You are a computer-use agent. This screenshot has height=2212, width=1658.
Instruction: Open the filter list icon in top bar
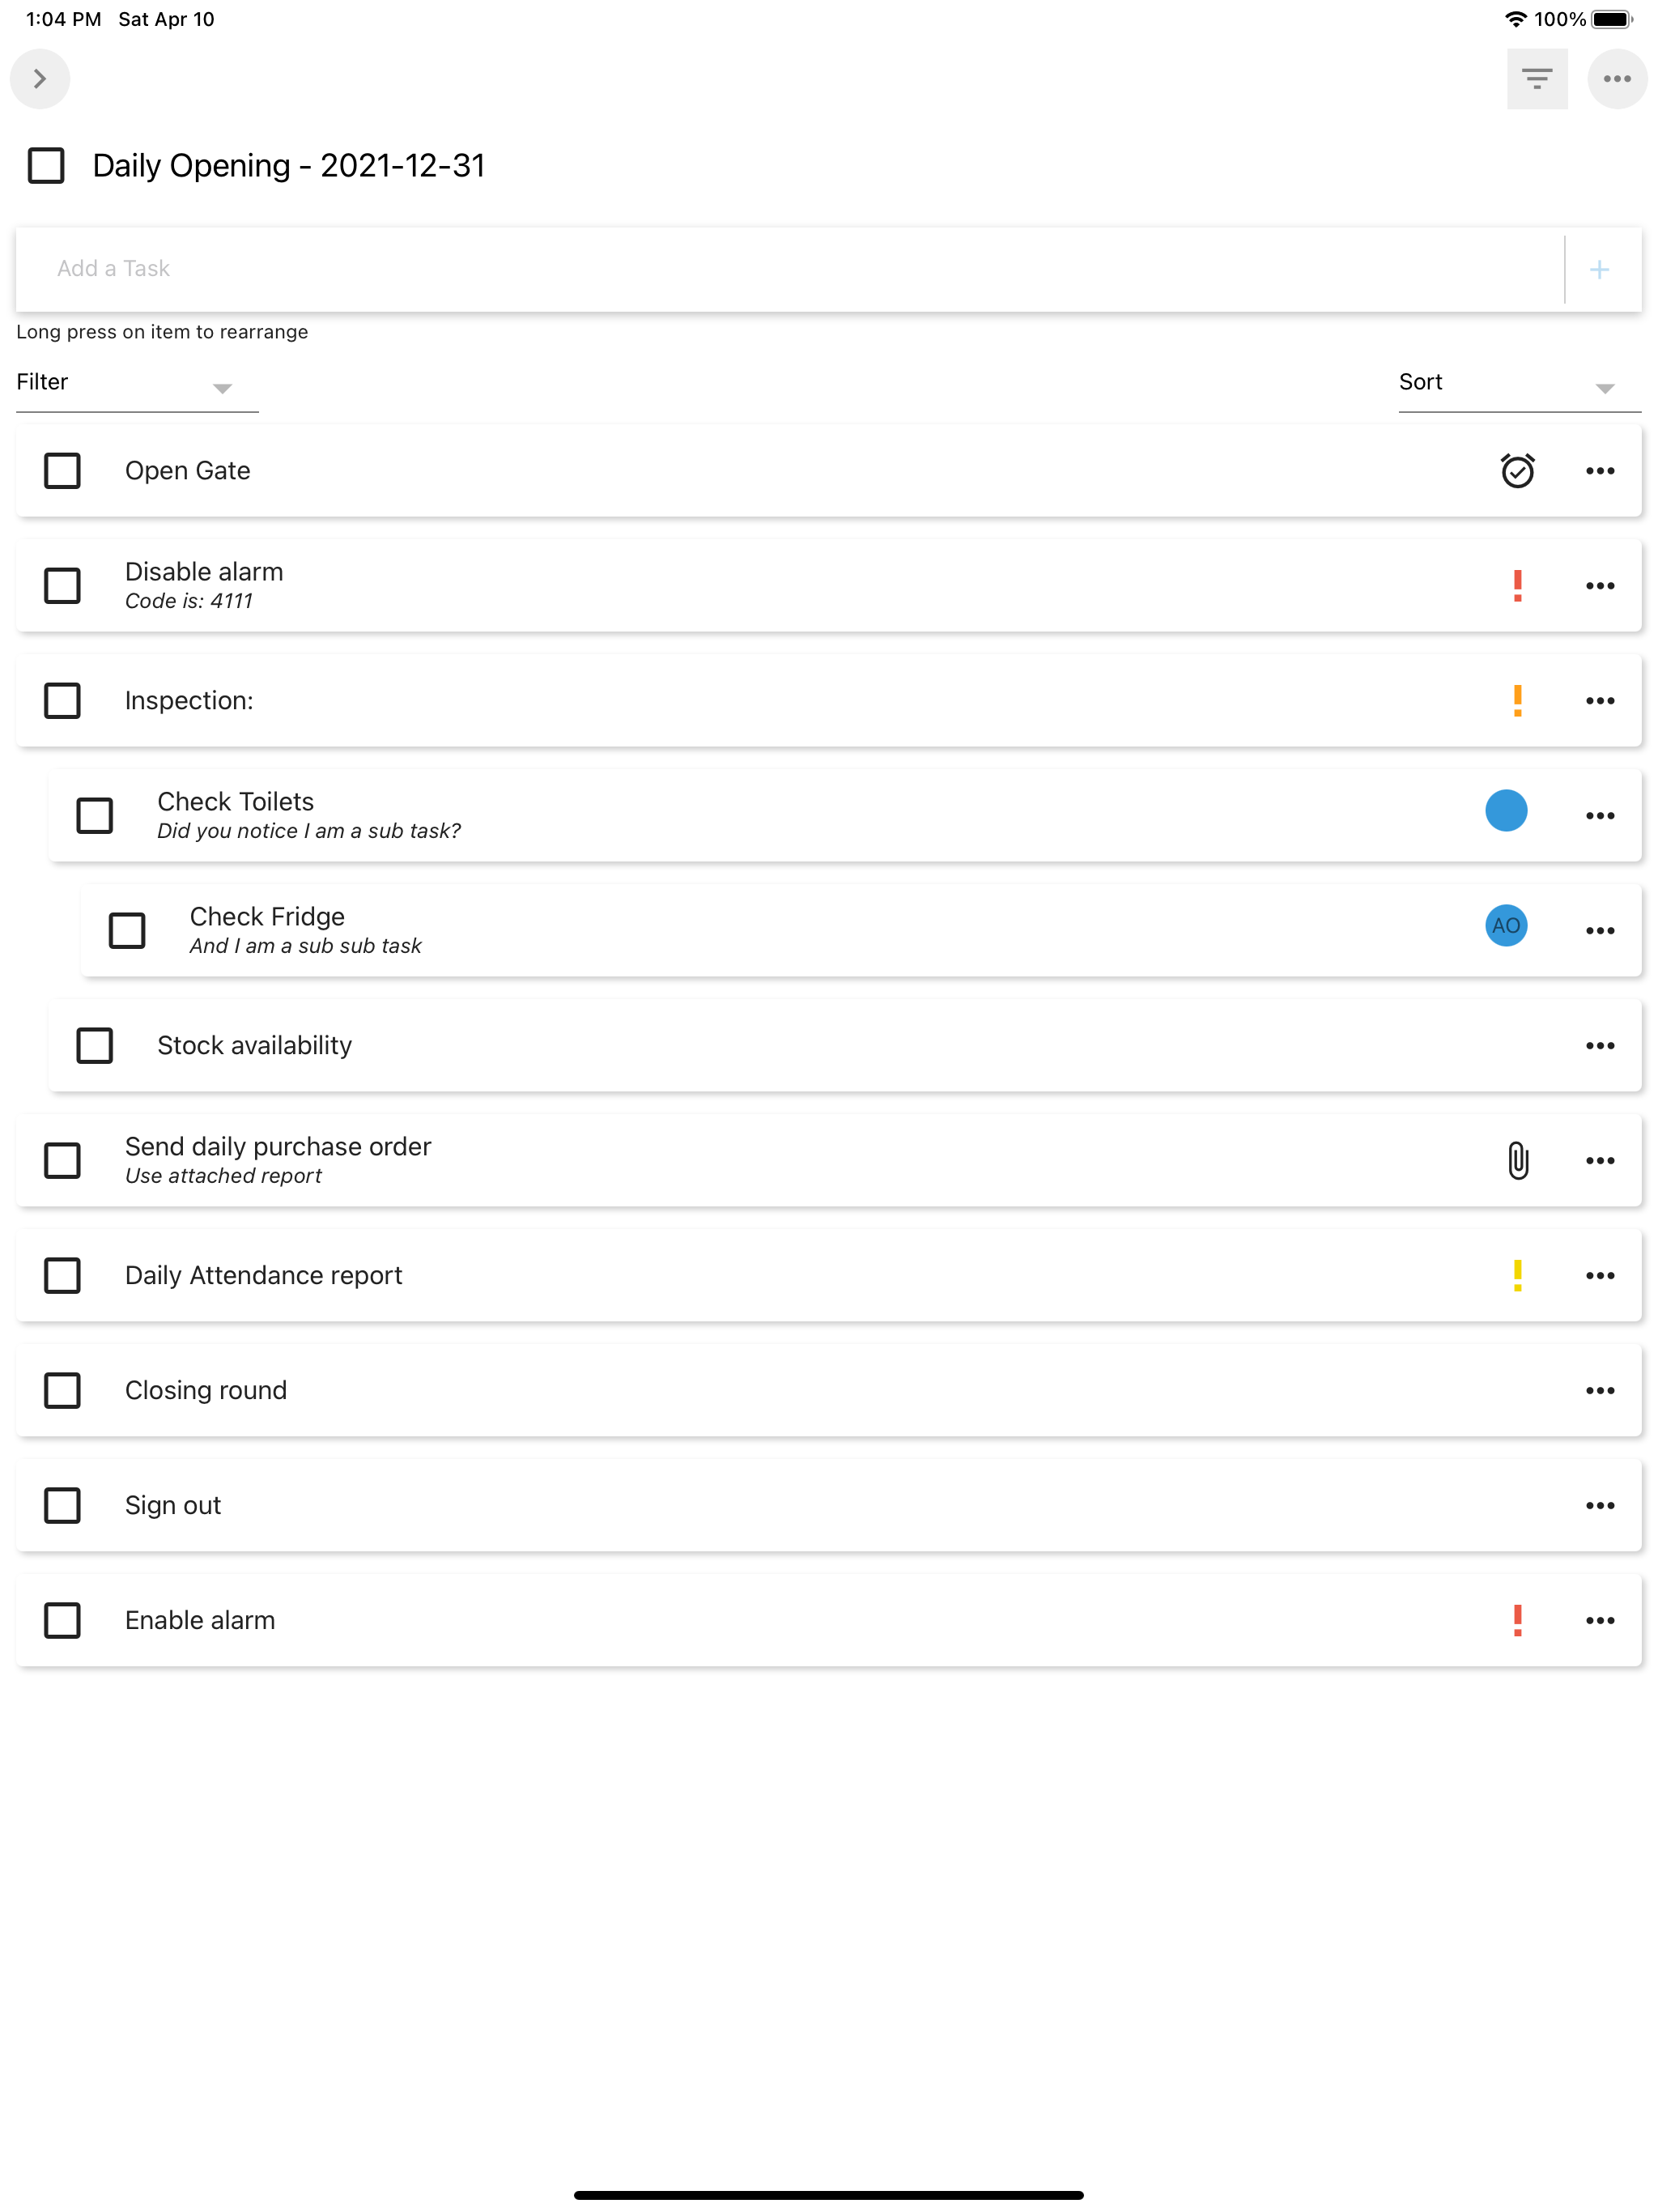(1536, 79)
